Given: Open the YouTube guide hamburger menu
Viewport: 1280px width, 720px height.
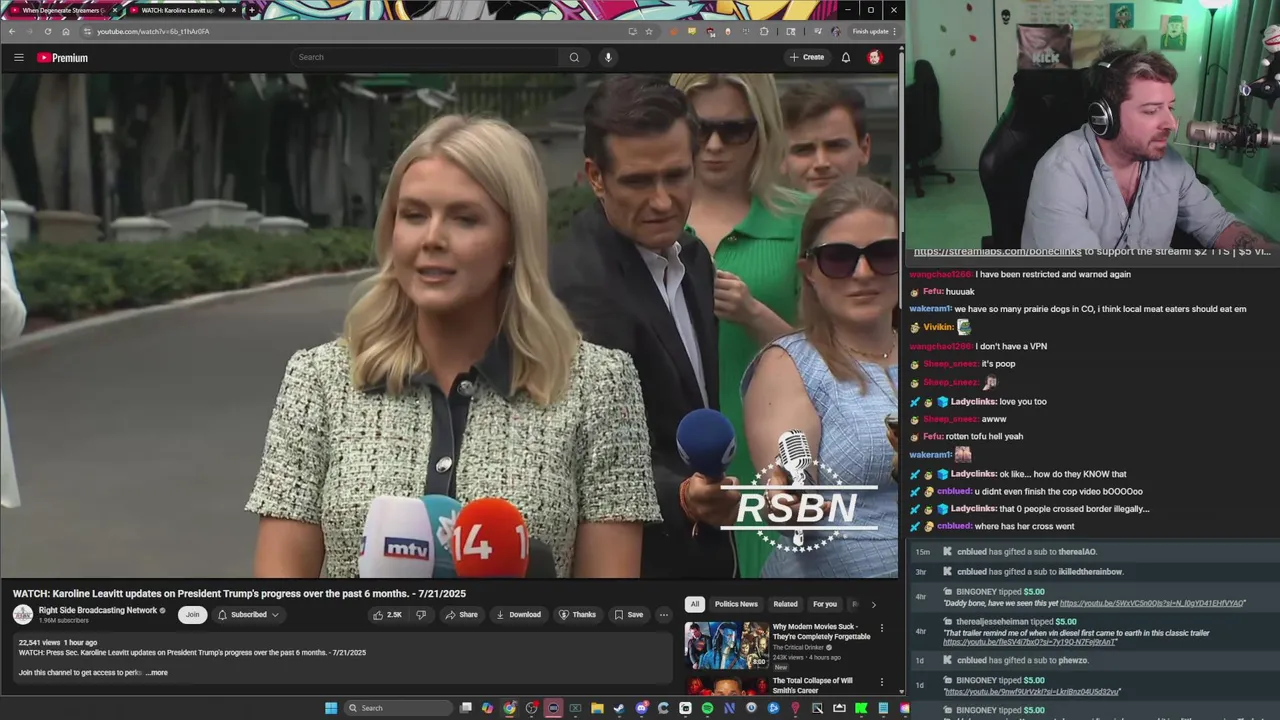Looking at the screenshot, I should click(18, 57).
